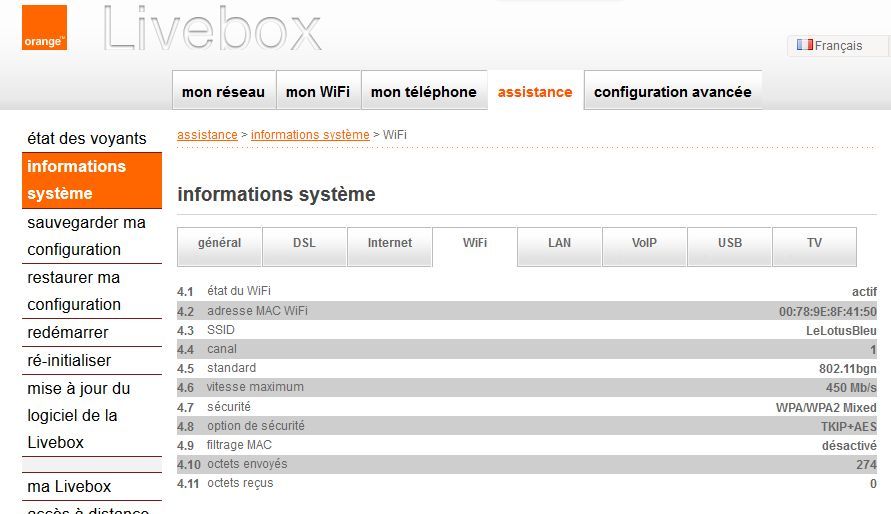Show the USB tab
The height and width of the screenshot is (514, 891).
point(729,243)
